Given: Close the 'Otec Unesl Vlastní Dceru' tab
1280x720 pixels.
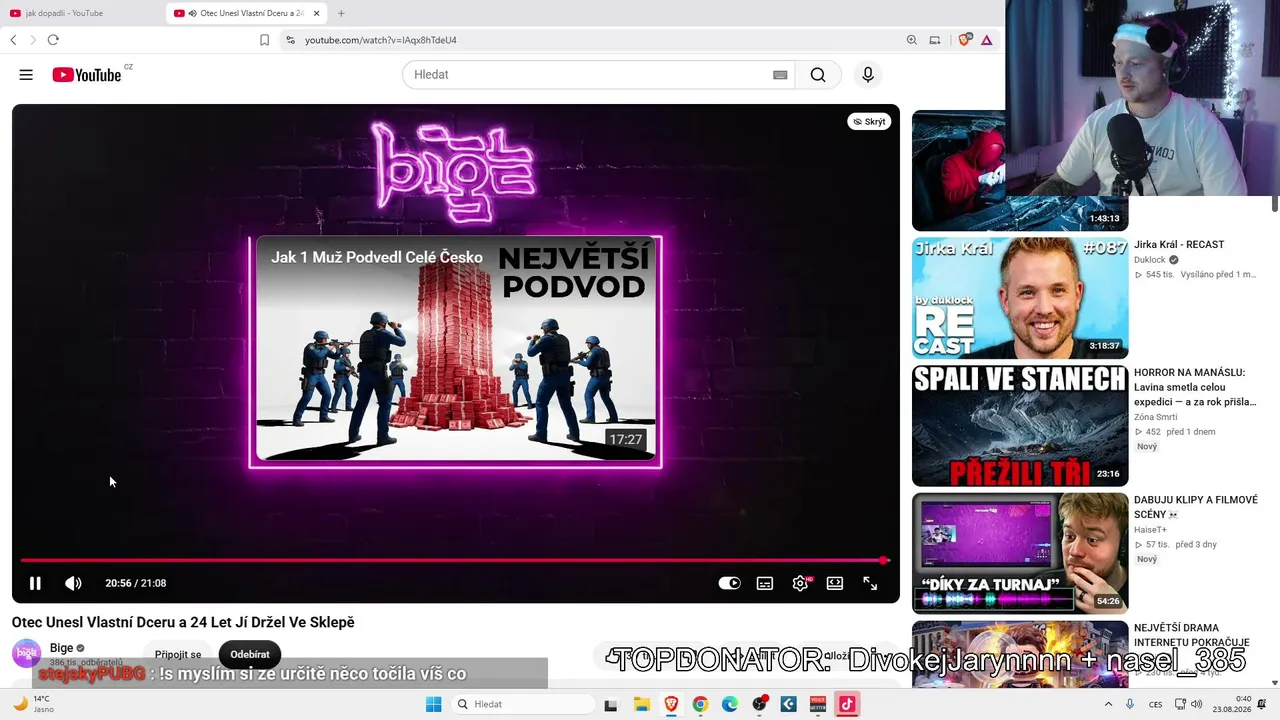Looking at the screenshot, I should tap(317, 13).
